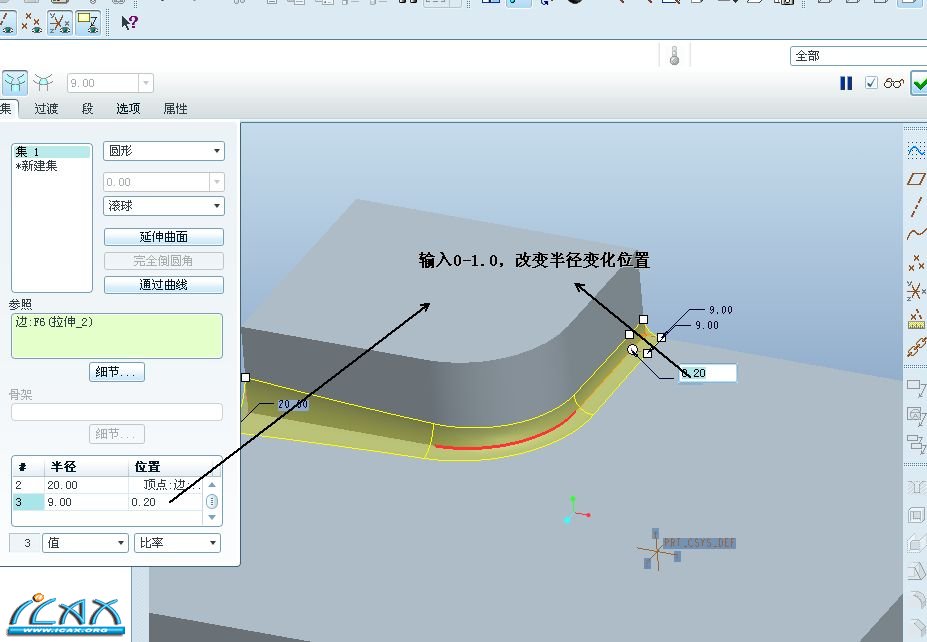
Task: Click the green checkmark accept icon
Action: (x=918, y=84)
